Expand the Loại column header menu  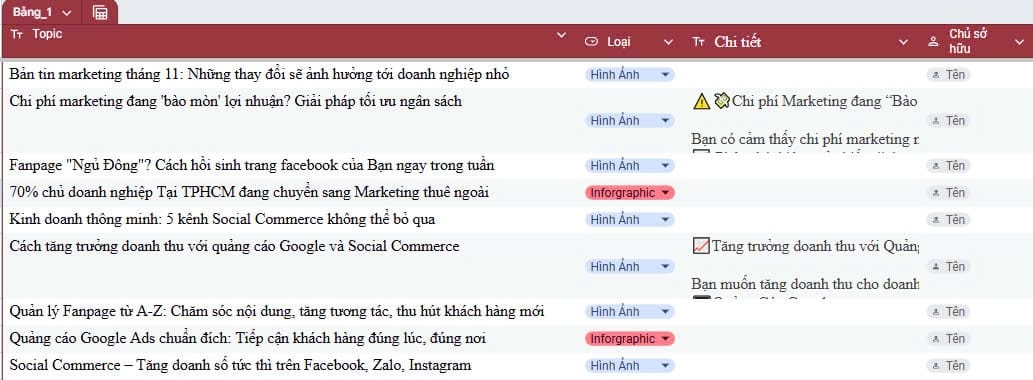tap(668, 42)
